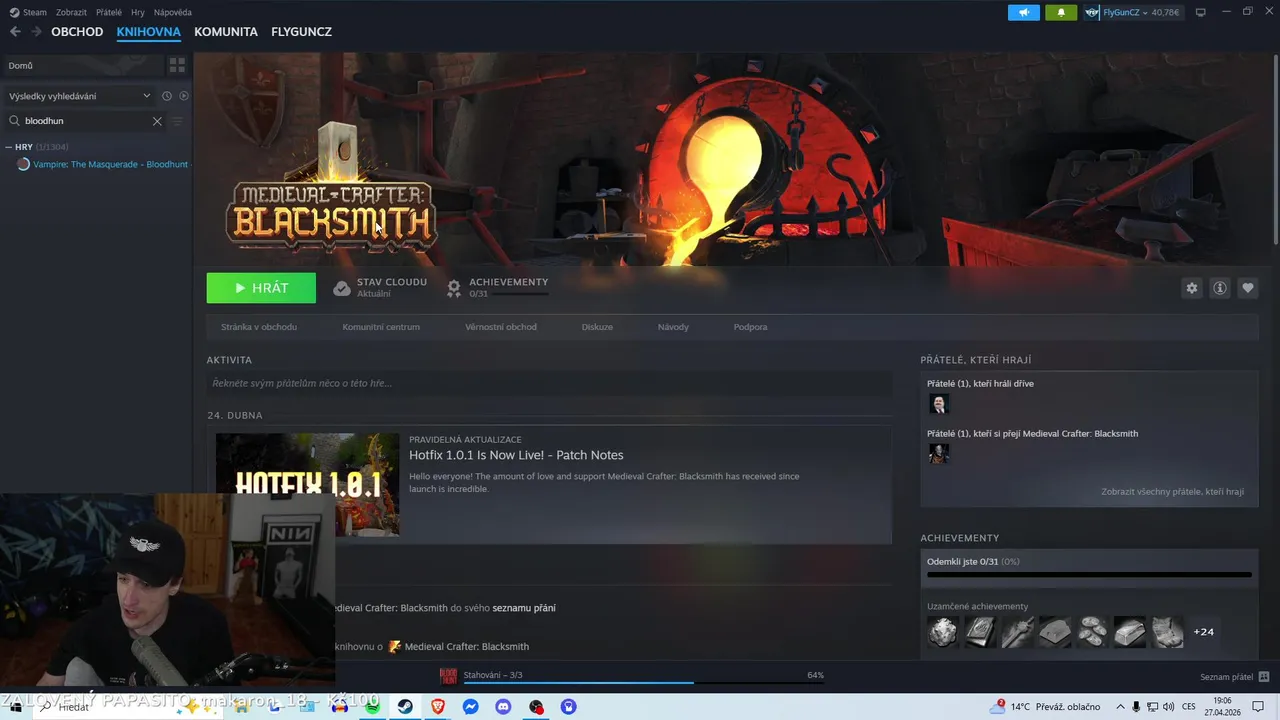Open the green notifications bell
The image size is (1280, 720).
[x=1061, y=12]
